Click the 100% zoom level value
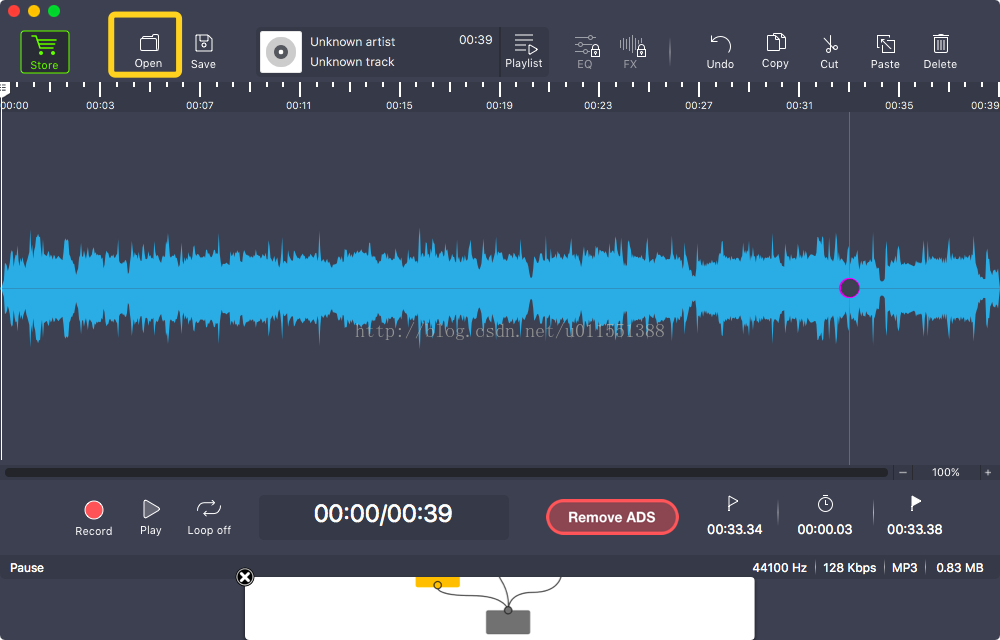The width and height of the screenshot is (1000, 640). [946, 472]
